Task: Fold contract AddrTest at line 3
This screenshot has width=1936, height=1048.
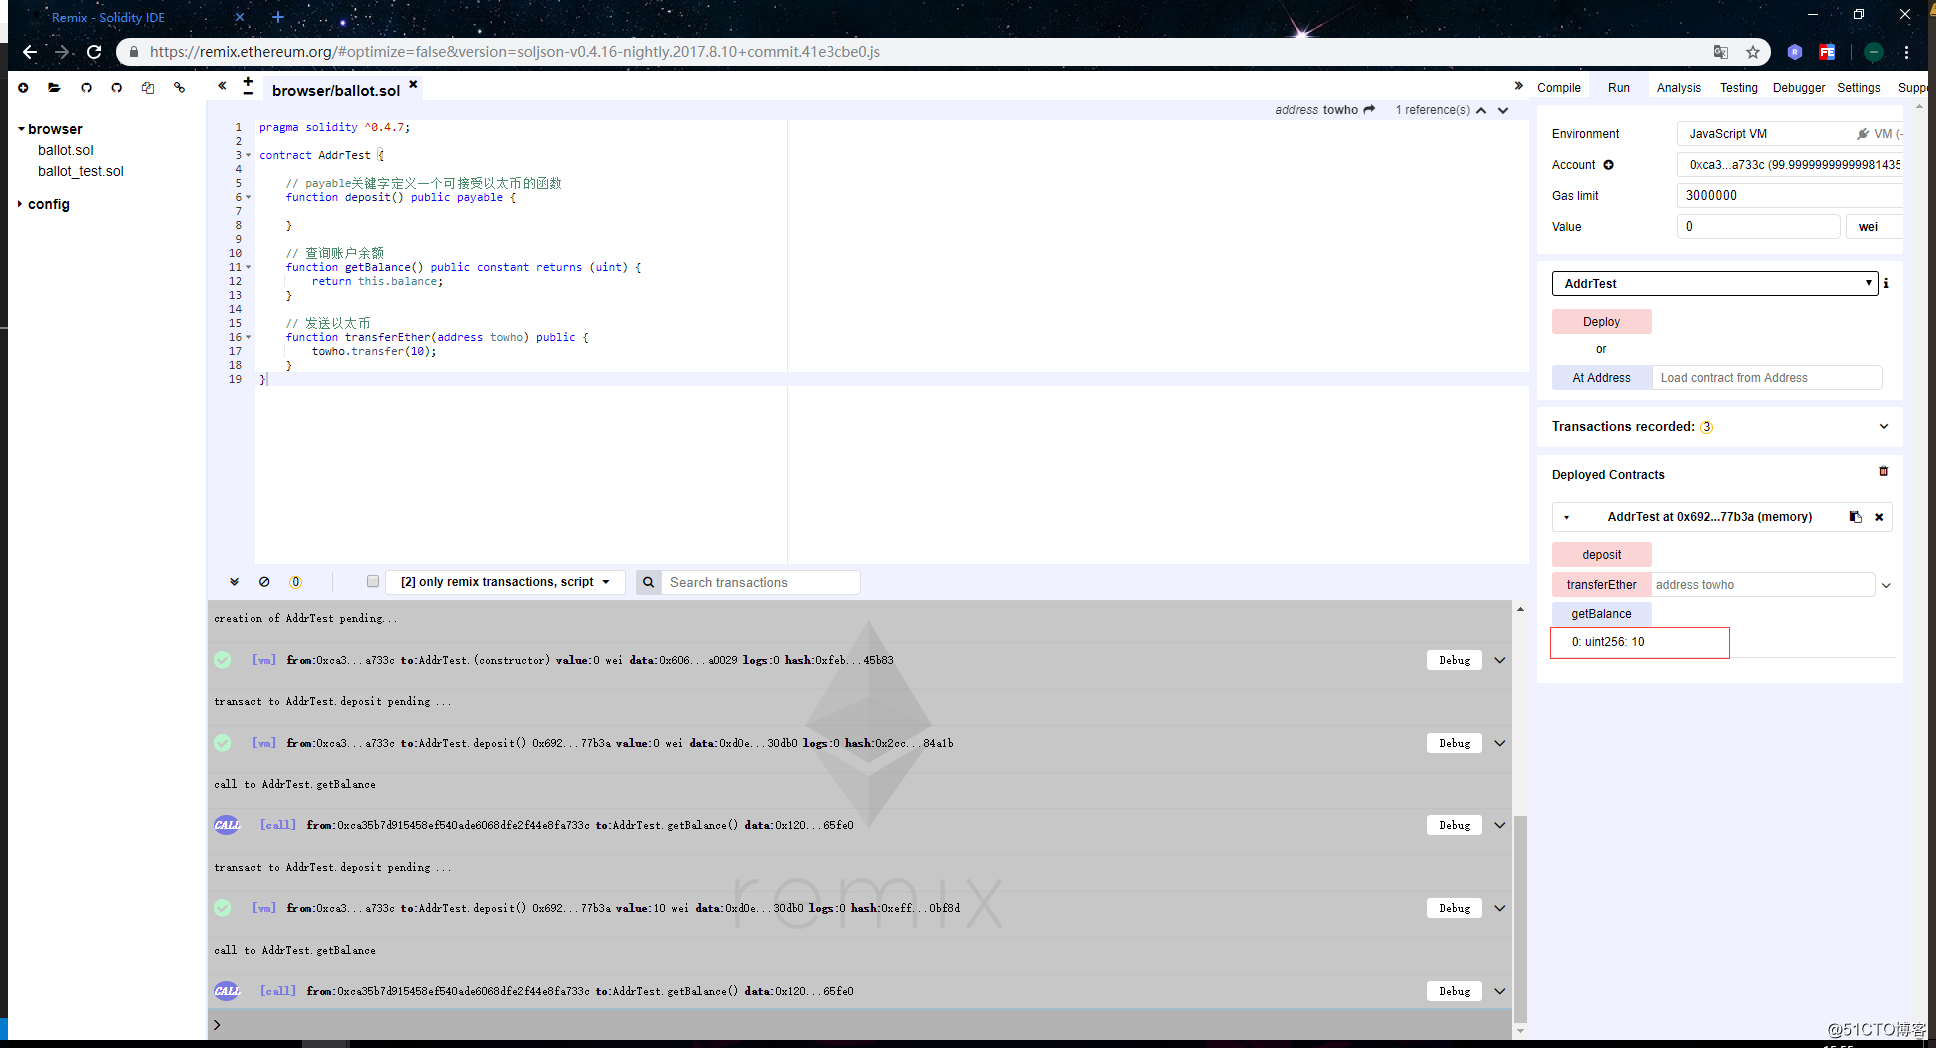Action: (x=248, y=156)
